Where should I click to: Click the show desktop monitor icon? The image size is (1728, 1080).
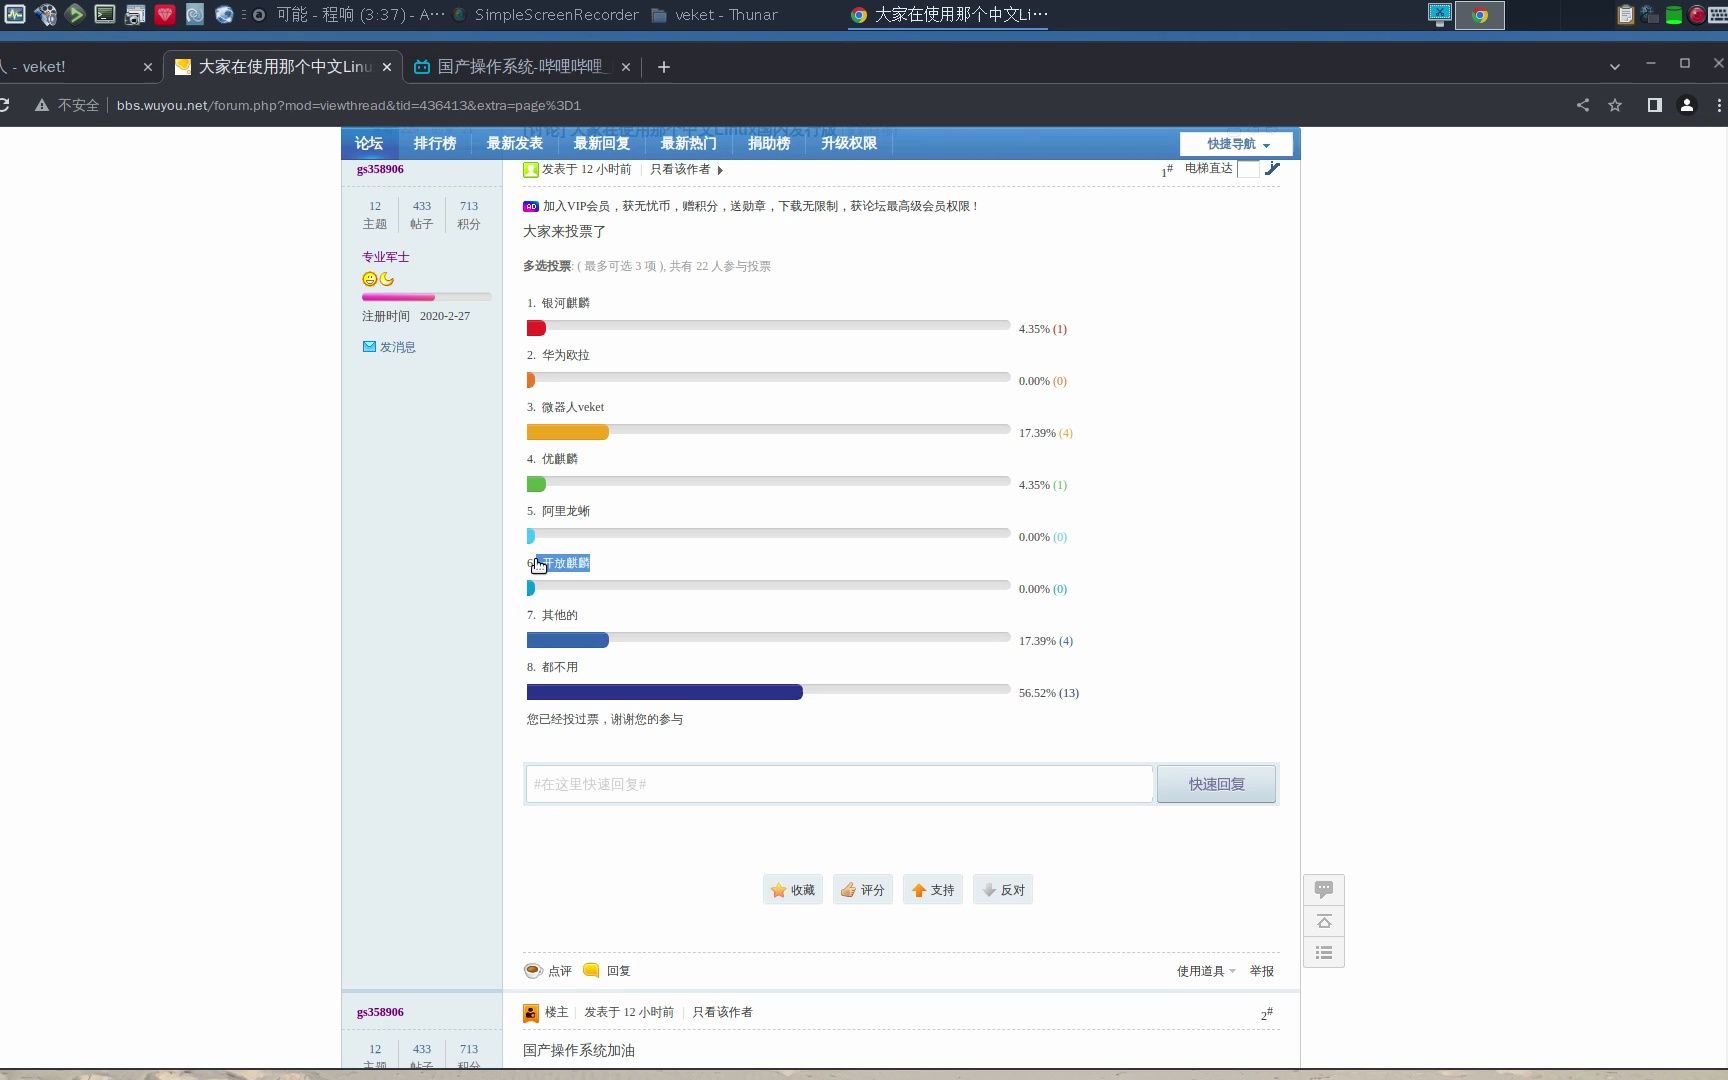tap(1440, 14)
